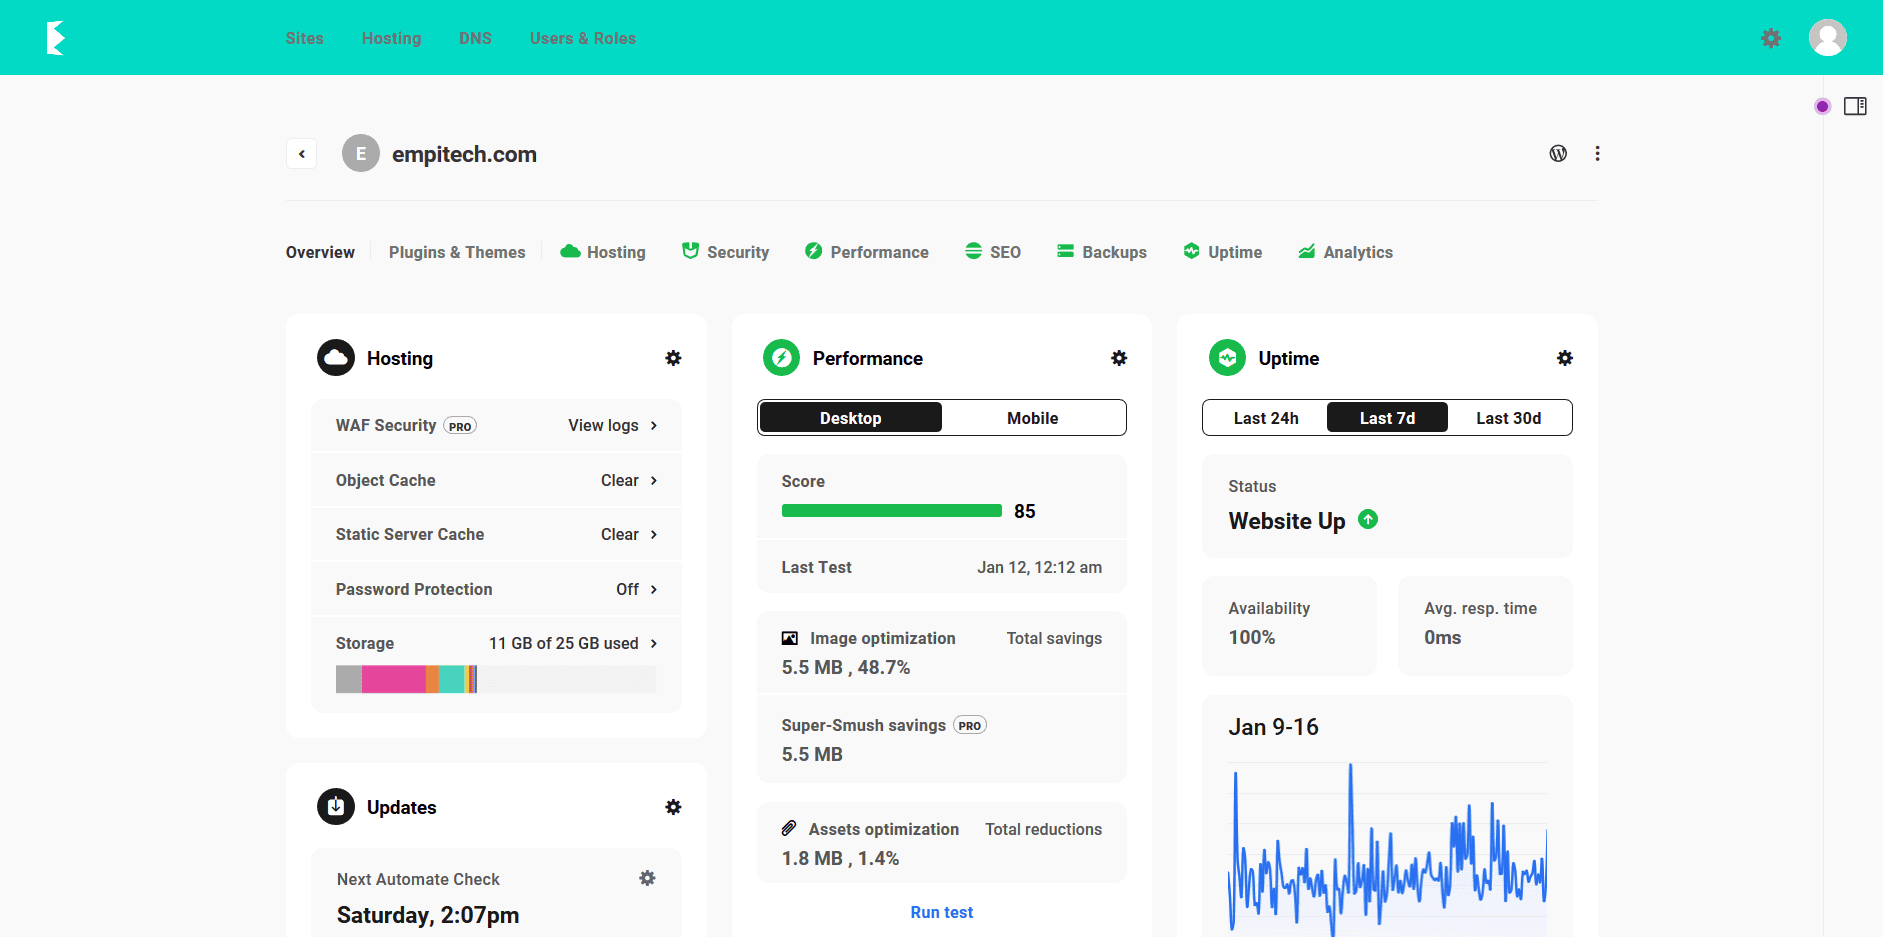Click the purple status dot indicator
Image resolution: width=1883 pixels, height=937 pixels.
1822,106
